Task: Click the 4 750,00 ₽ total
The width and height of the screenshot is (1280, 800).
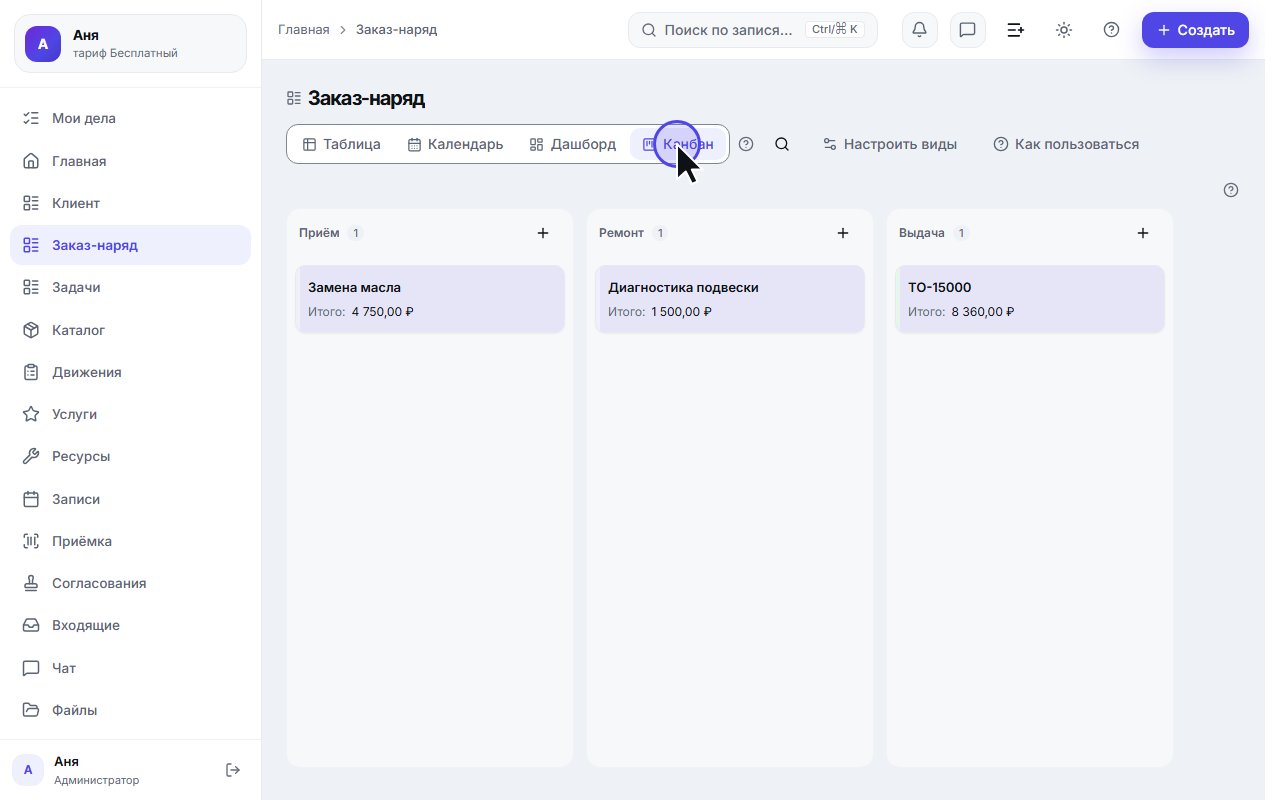Action: pyautogui.click(x=382, y=312)
